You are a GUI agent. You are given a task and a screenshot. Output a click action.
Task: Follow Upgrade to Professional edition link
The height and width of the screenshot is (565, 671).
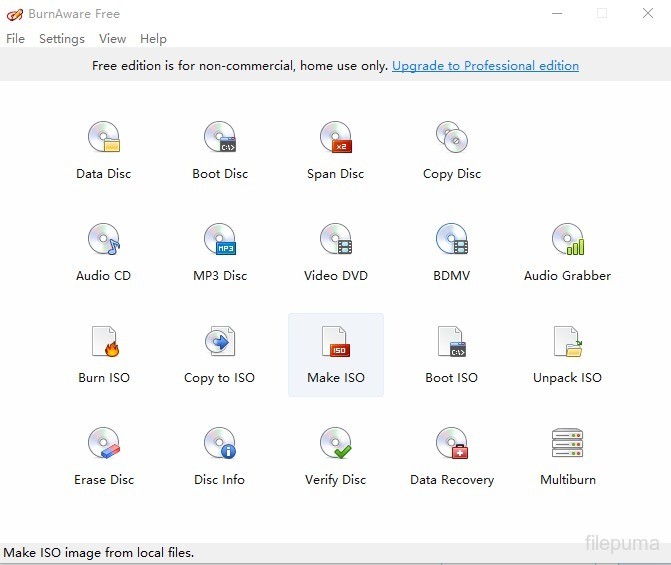485,65
